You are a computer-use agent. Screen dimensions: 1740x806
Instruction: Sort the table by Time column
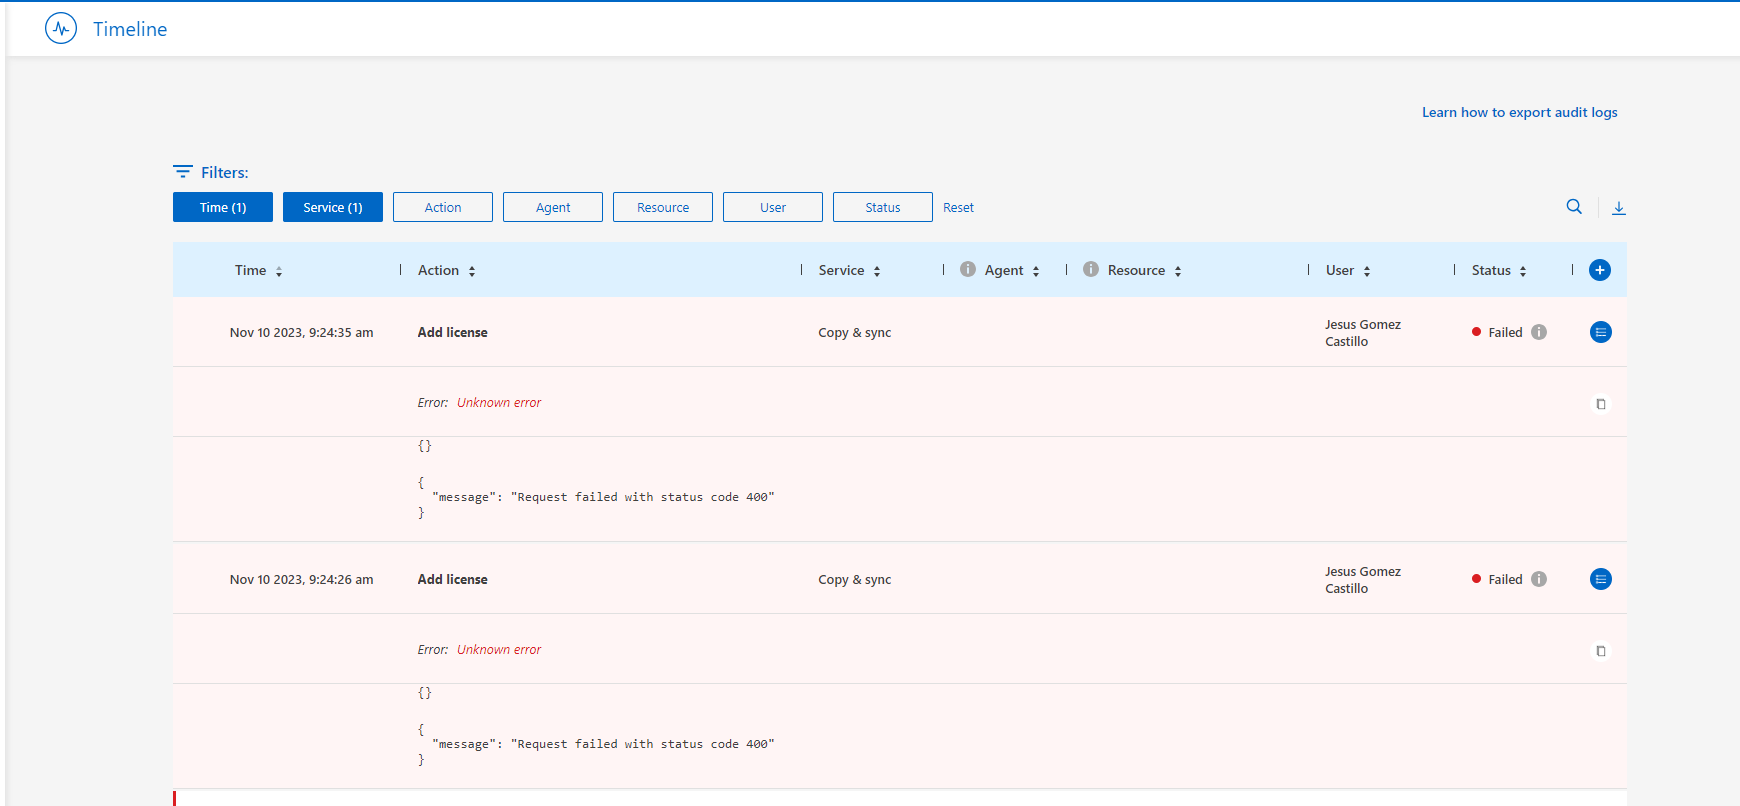[279, 271]
